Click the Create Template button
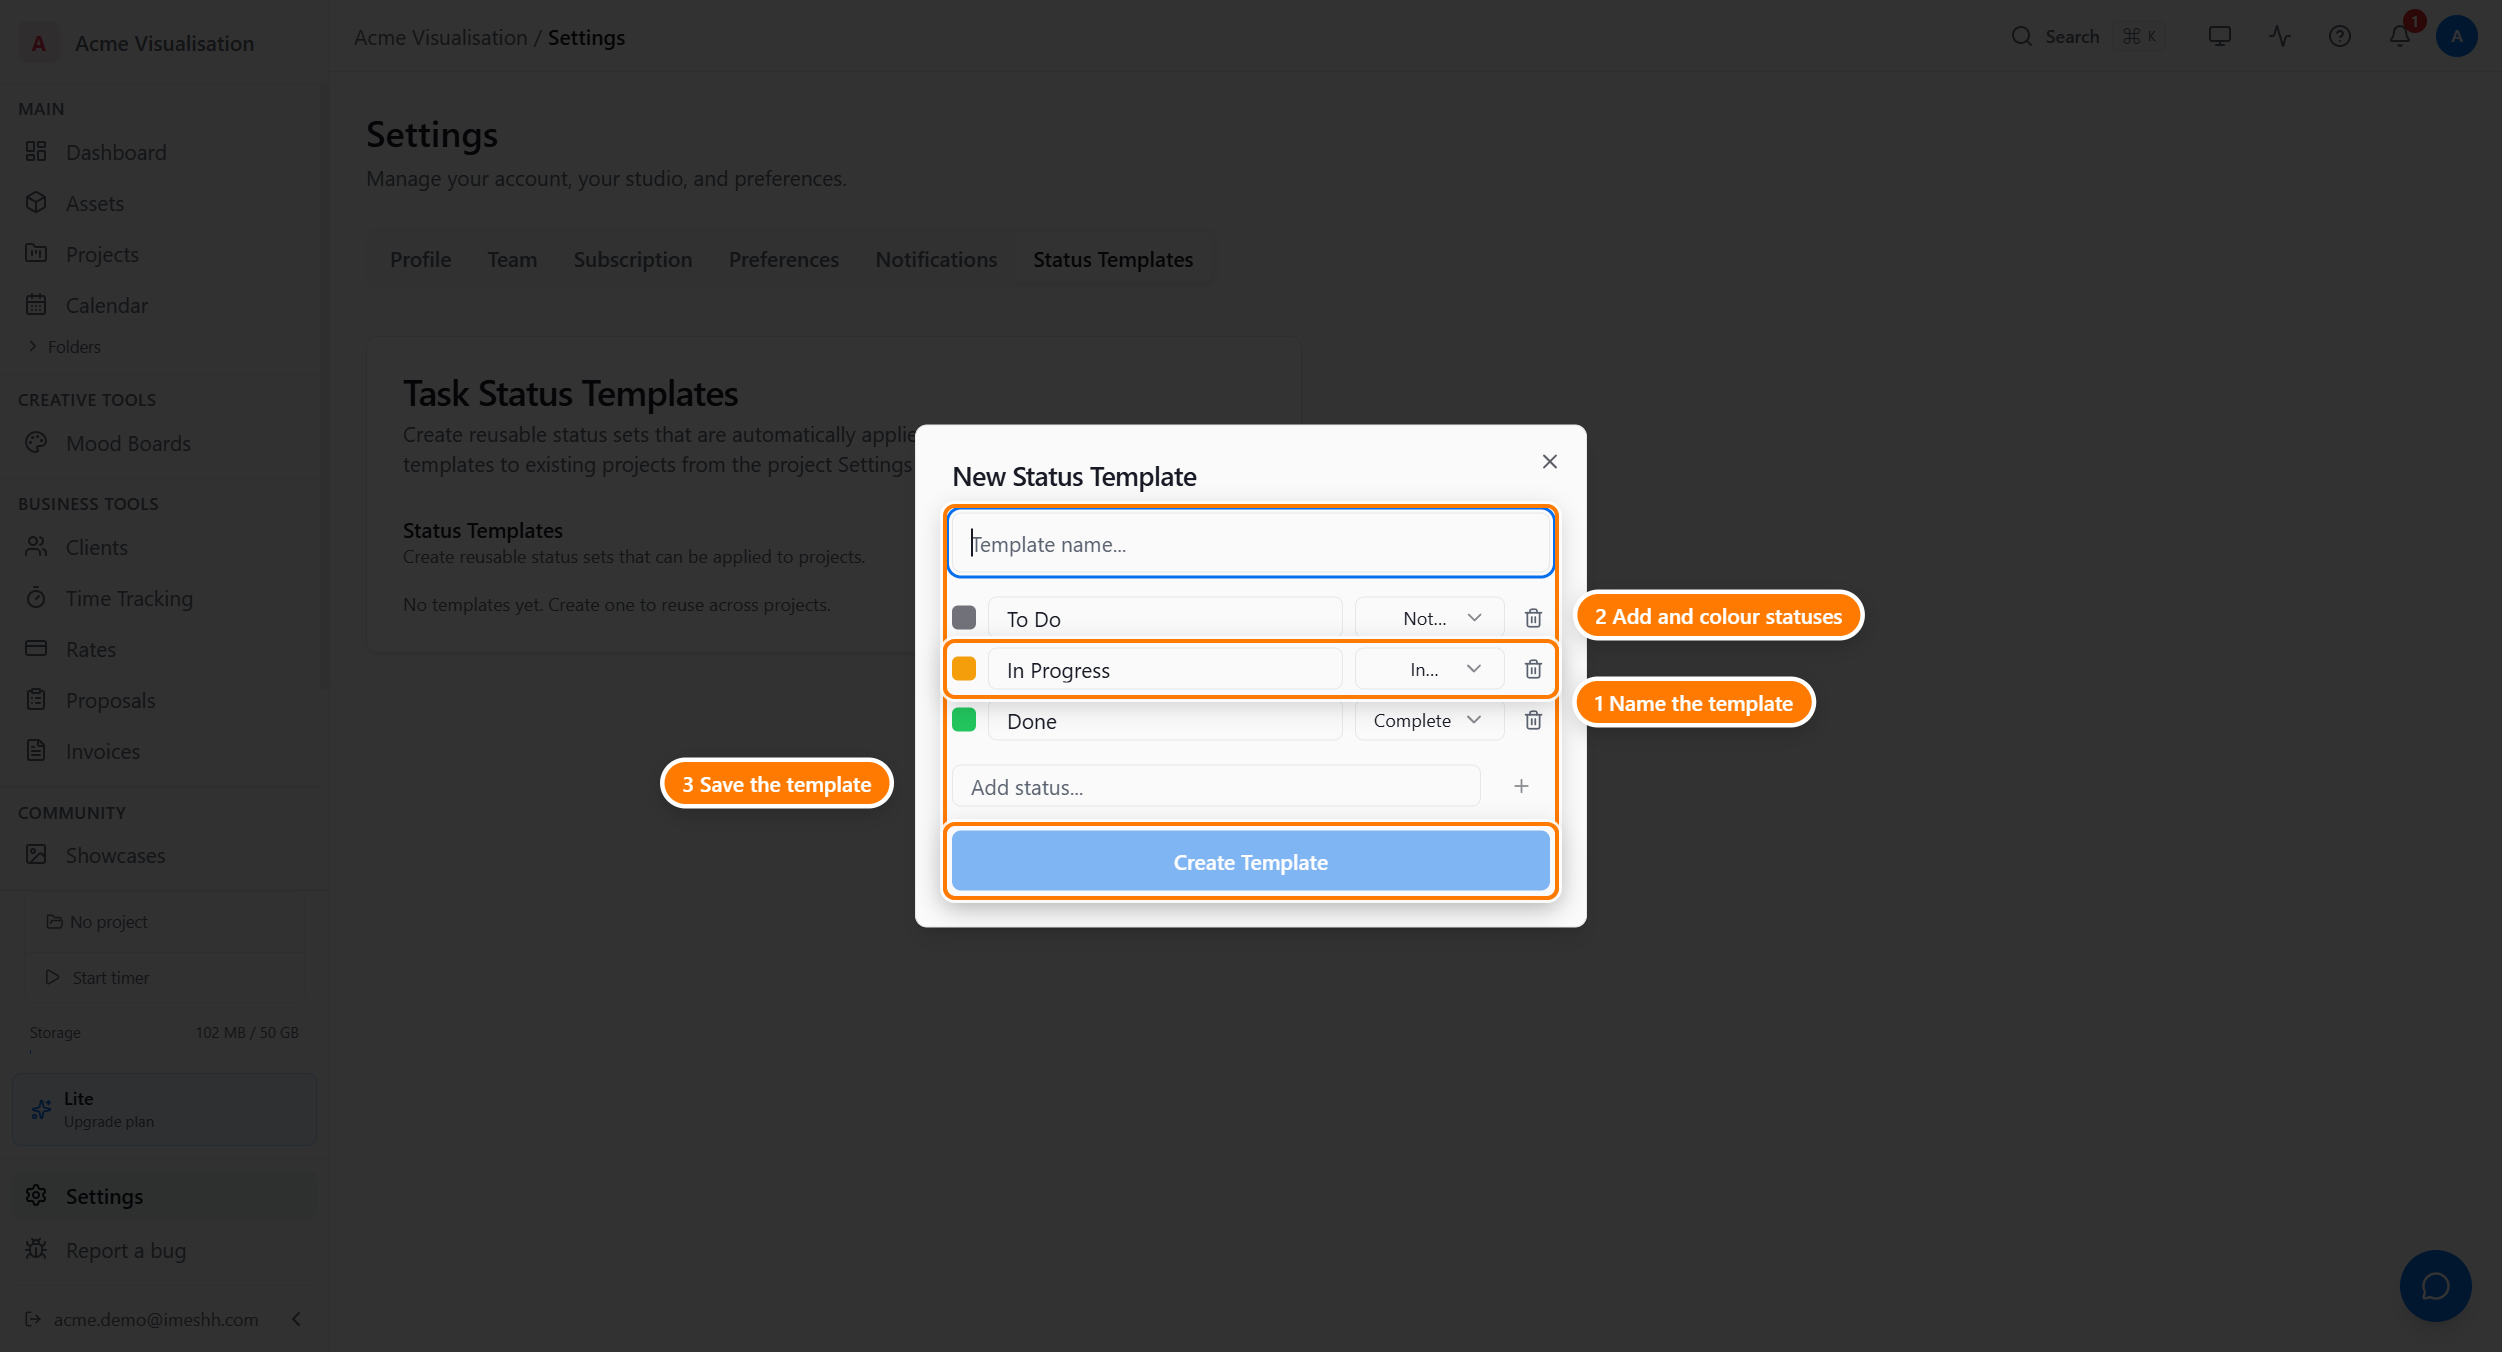Screen dimensions: 2502x1352 pos(1251,861)
